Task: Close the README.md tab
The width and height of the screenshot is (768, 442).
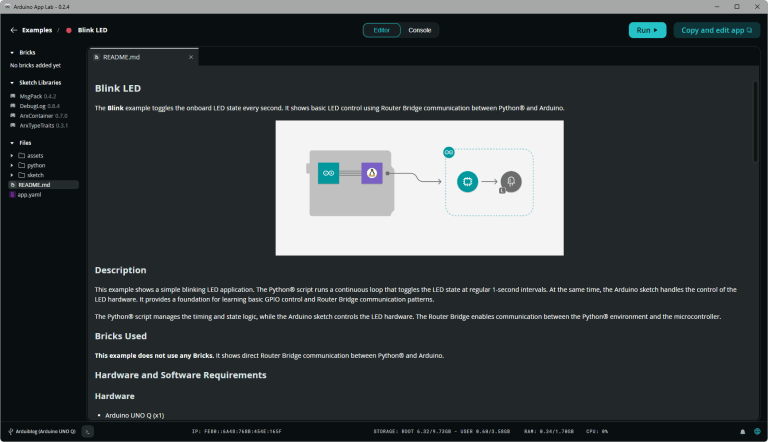Action: point(191,57)
